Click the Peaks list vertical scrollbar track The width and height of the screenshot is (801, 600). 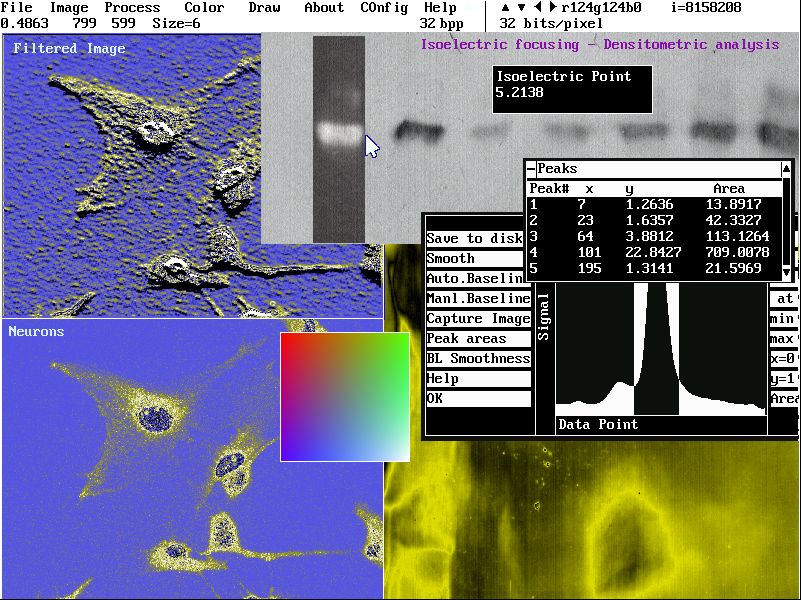tap(786, 220)
